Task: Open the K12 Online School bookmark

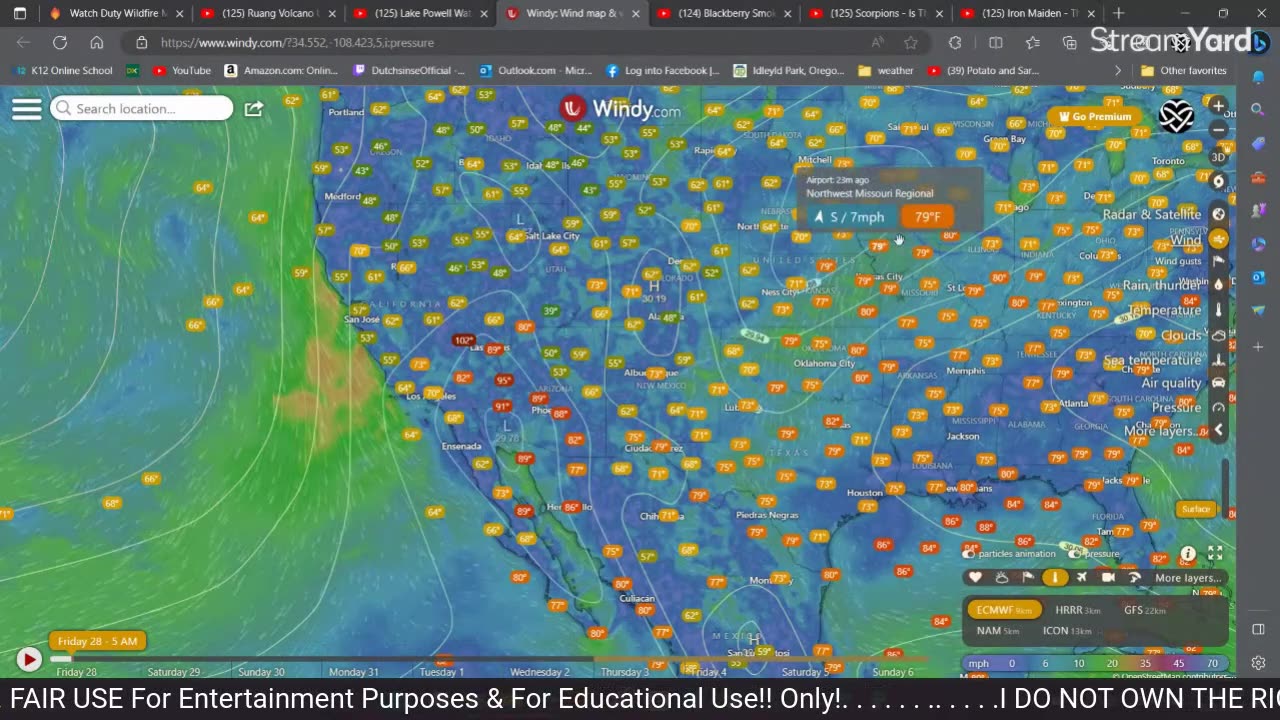Action: 65,71
